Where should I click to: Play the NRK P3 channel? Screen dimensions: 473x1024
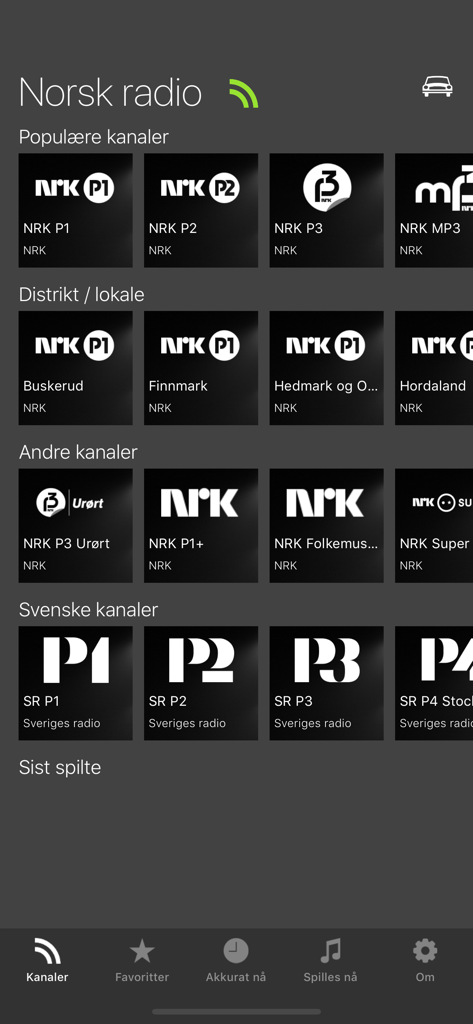[327, 210]
